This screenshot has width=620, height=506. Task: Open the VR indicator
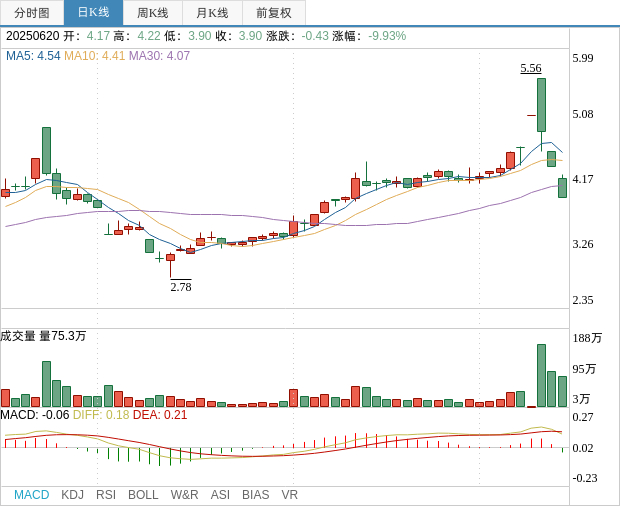[x=289, y=495]
